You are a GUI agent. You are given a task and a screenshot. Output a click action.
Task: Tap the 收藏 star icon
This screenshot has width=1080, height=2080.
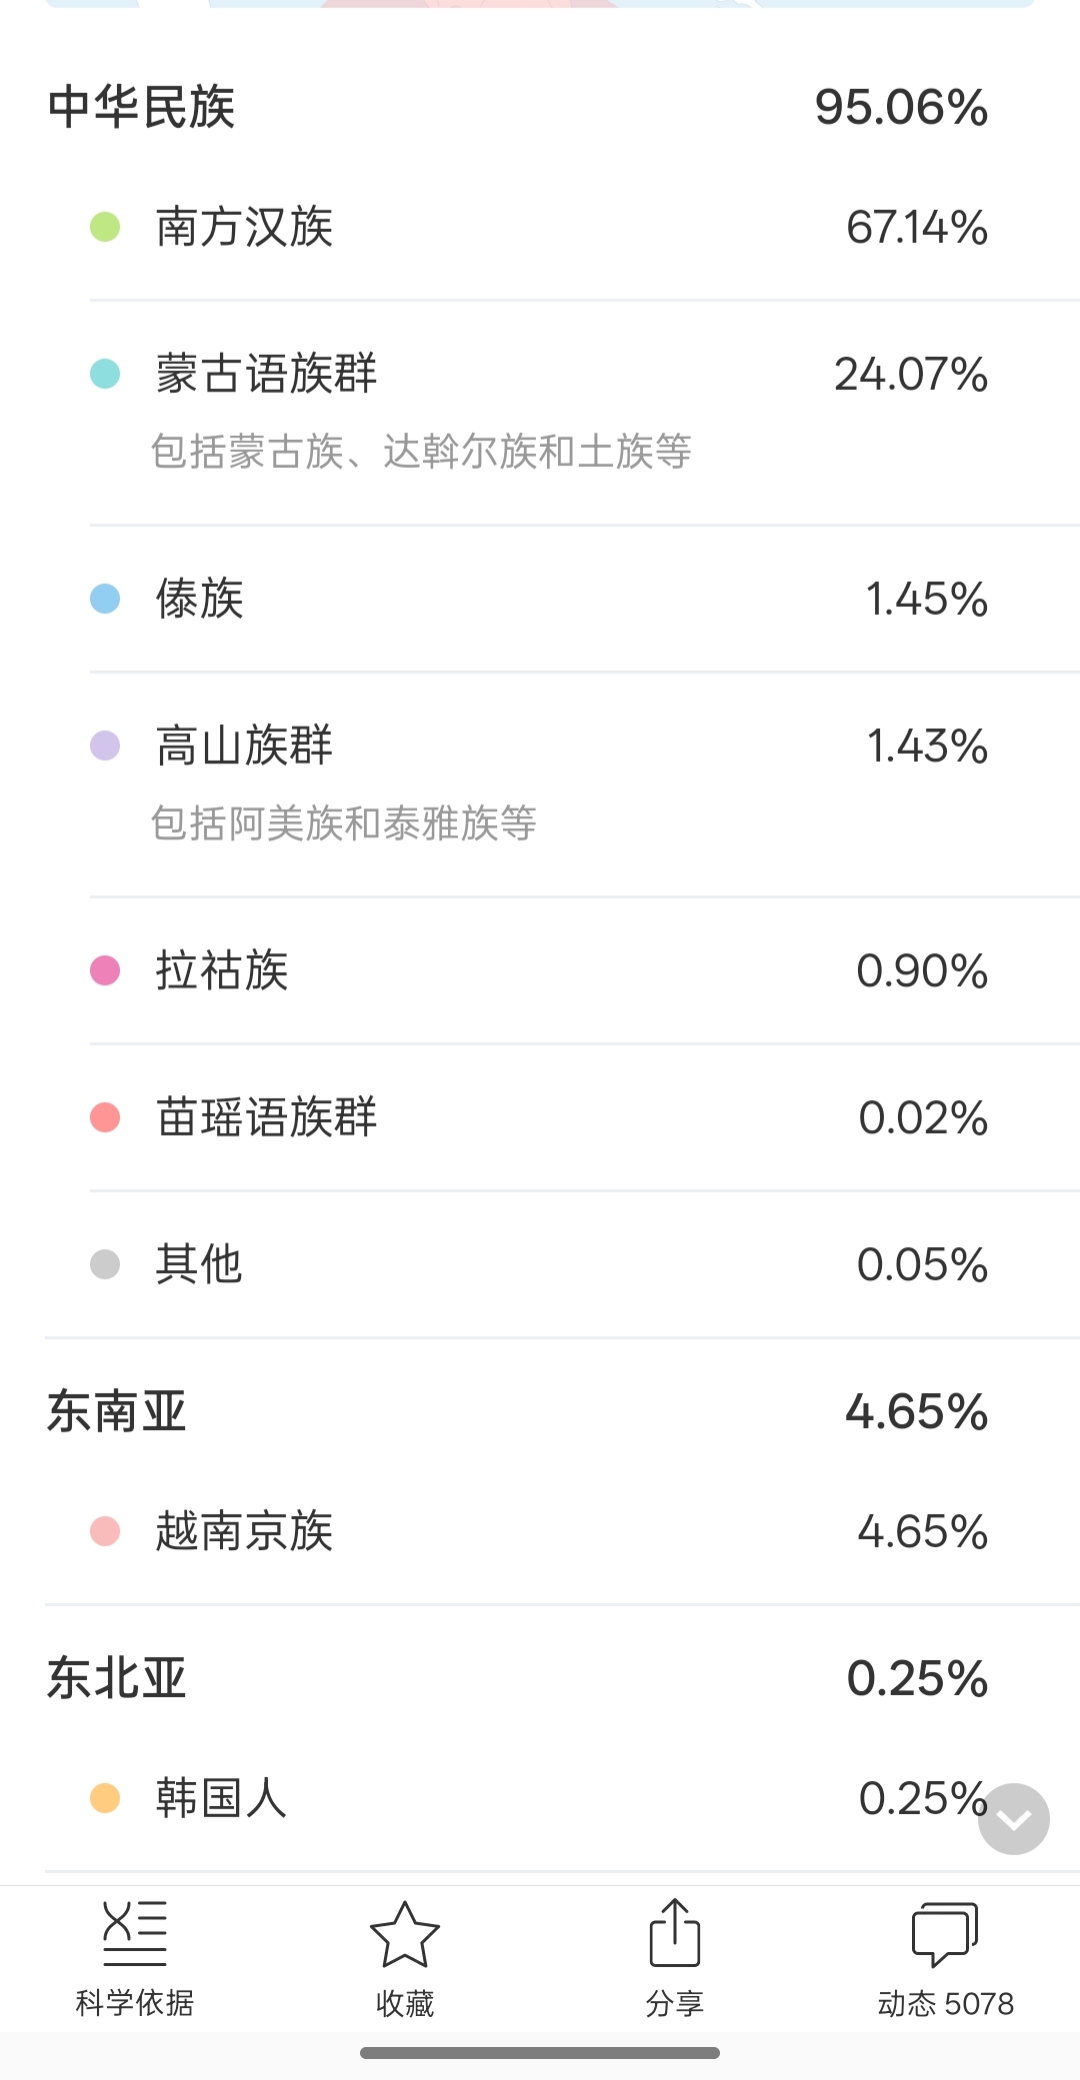[405, 1934]
